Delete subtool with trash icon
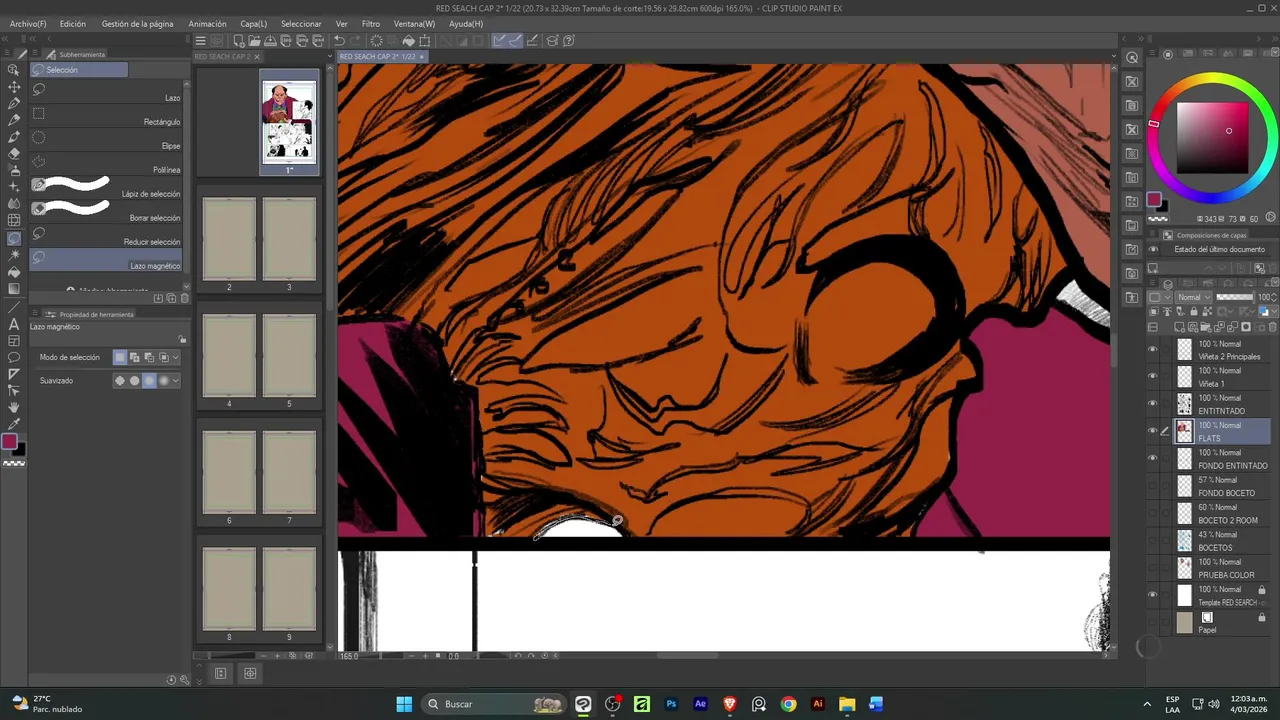The image size is (1280, 720). click(x=184, y=298)
